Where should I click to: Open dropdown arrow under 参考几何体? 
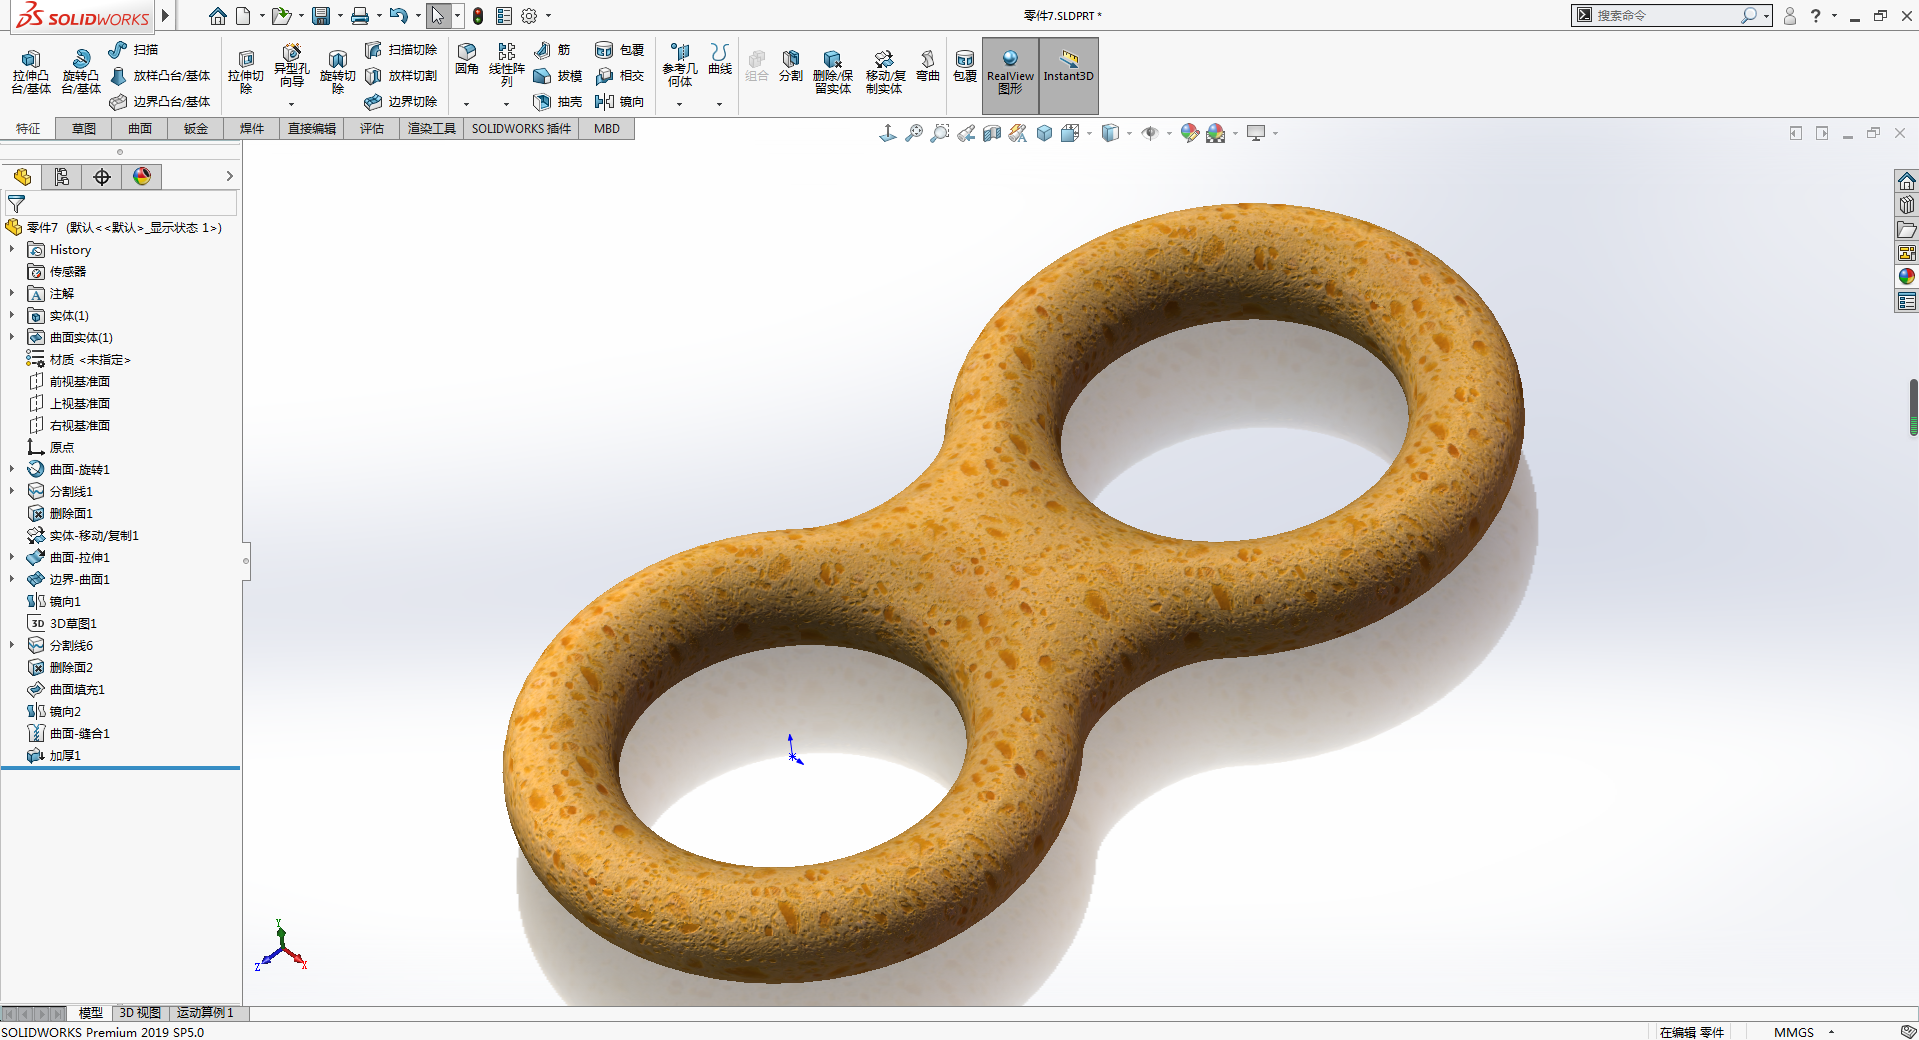tap(680, 104)
